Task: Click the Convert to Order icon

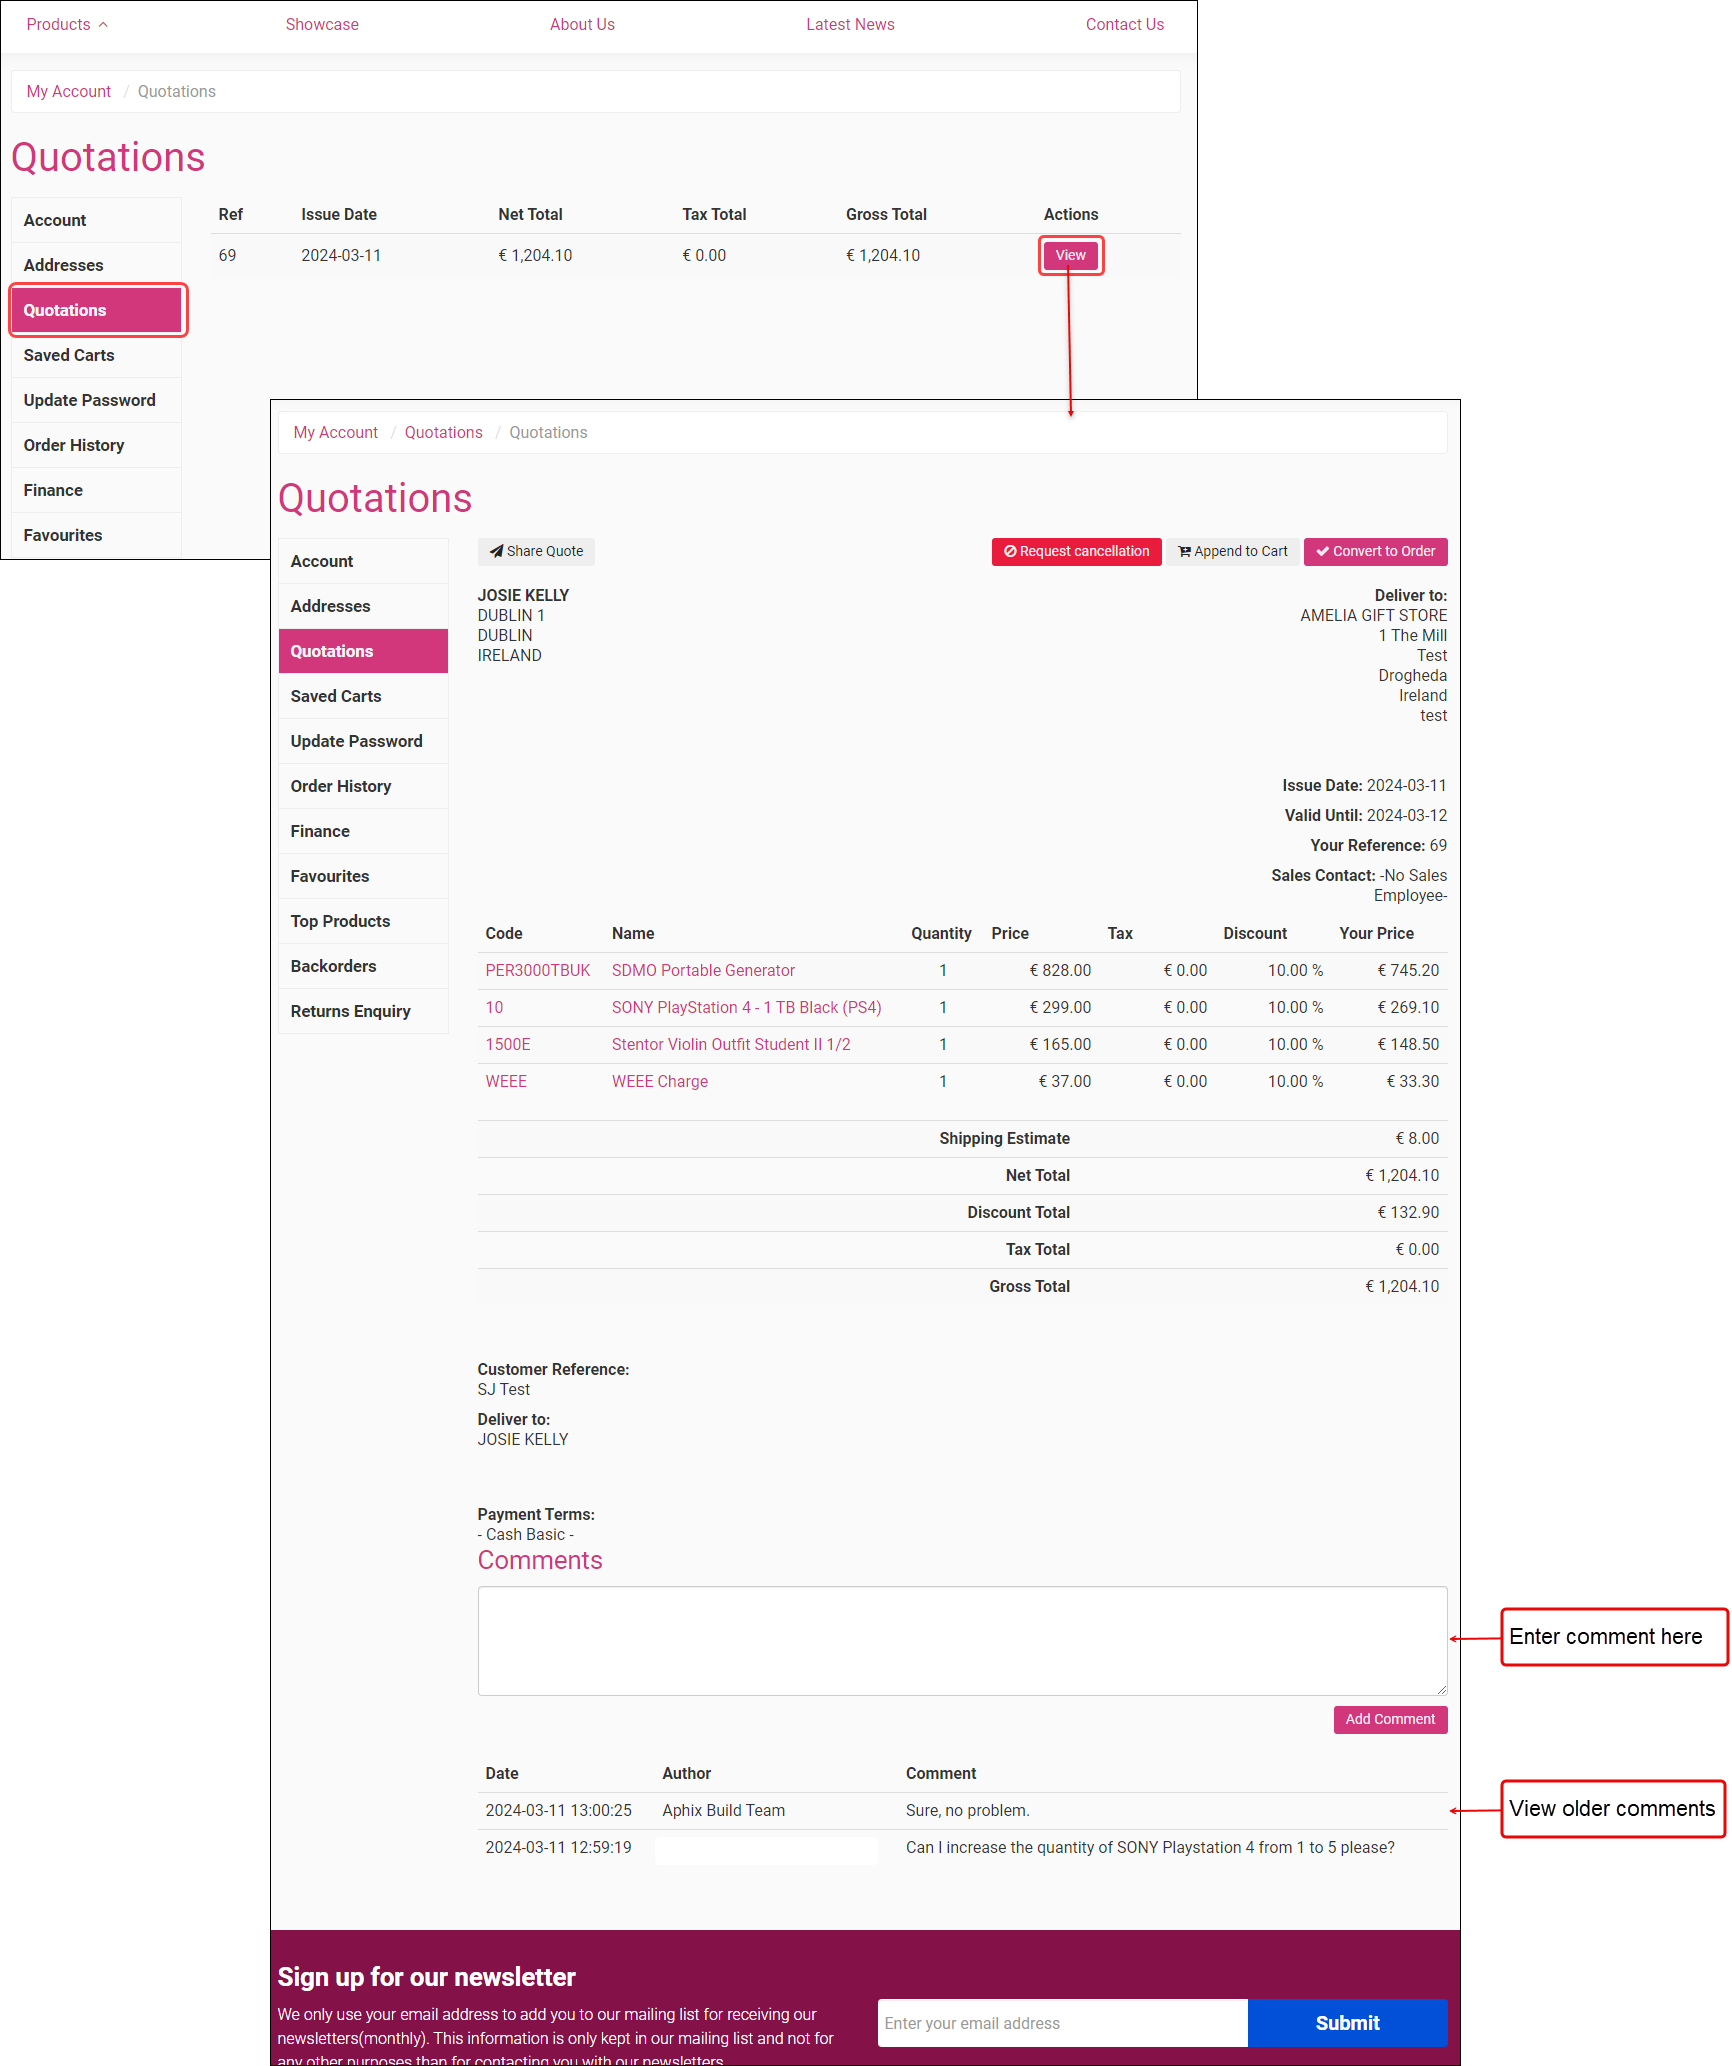Action: (x=1323, y=551)
